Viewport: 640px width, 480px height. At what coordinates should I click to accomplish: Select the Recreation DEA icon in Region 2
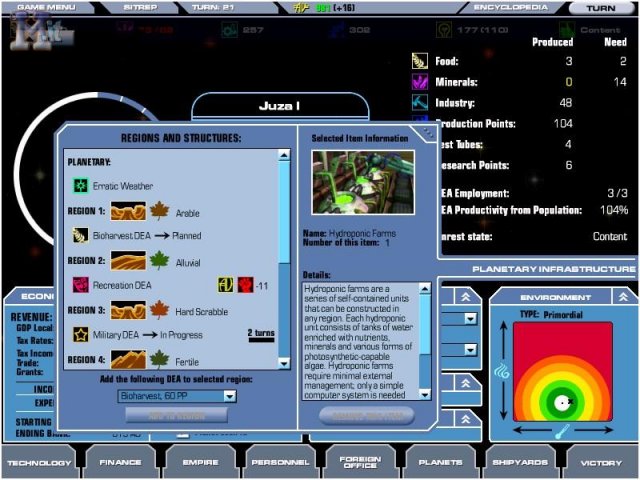coord(80,286)
